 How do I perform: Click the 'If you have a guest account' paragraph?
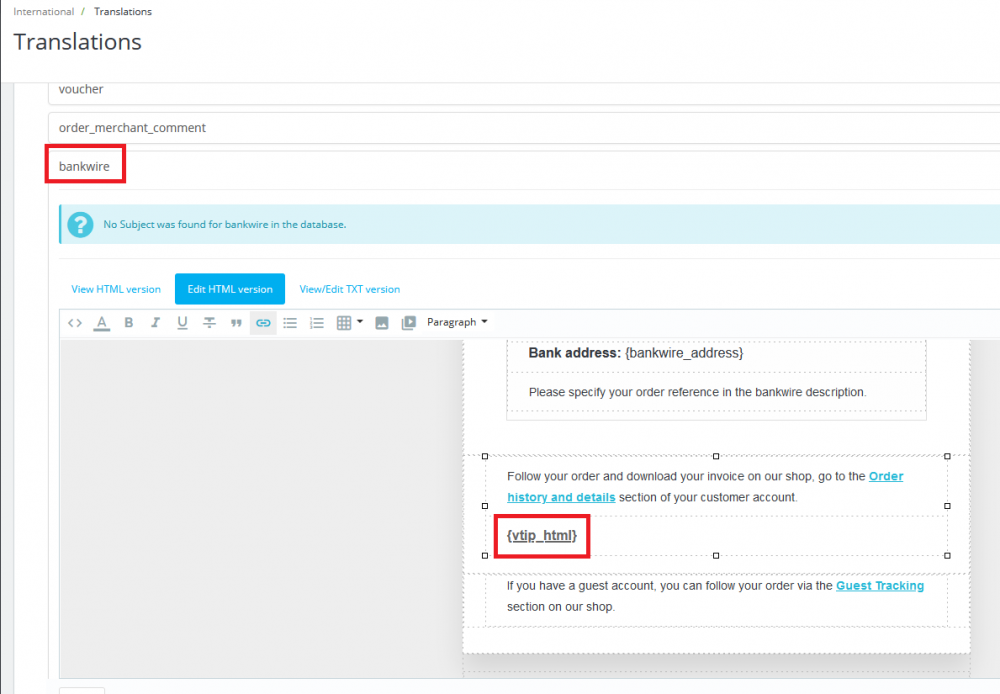[x=716, y=596]
